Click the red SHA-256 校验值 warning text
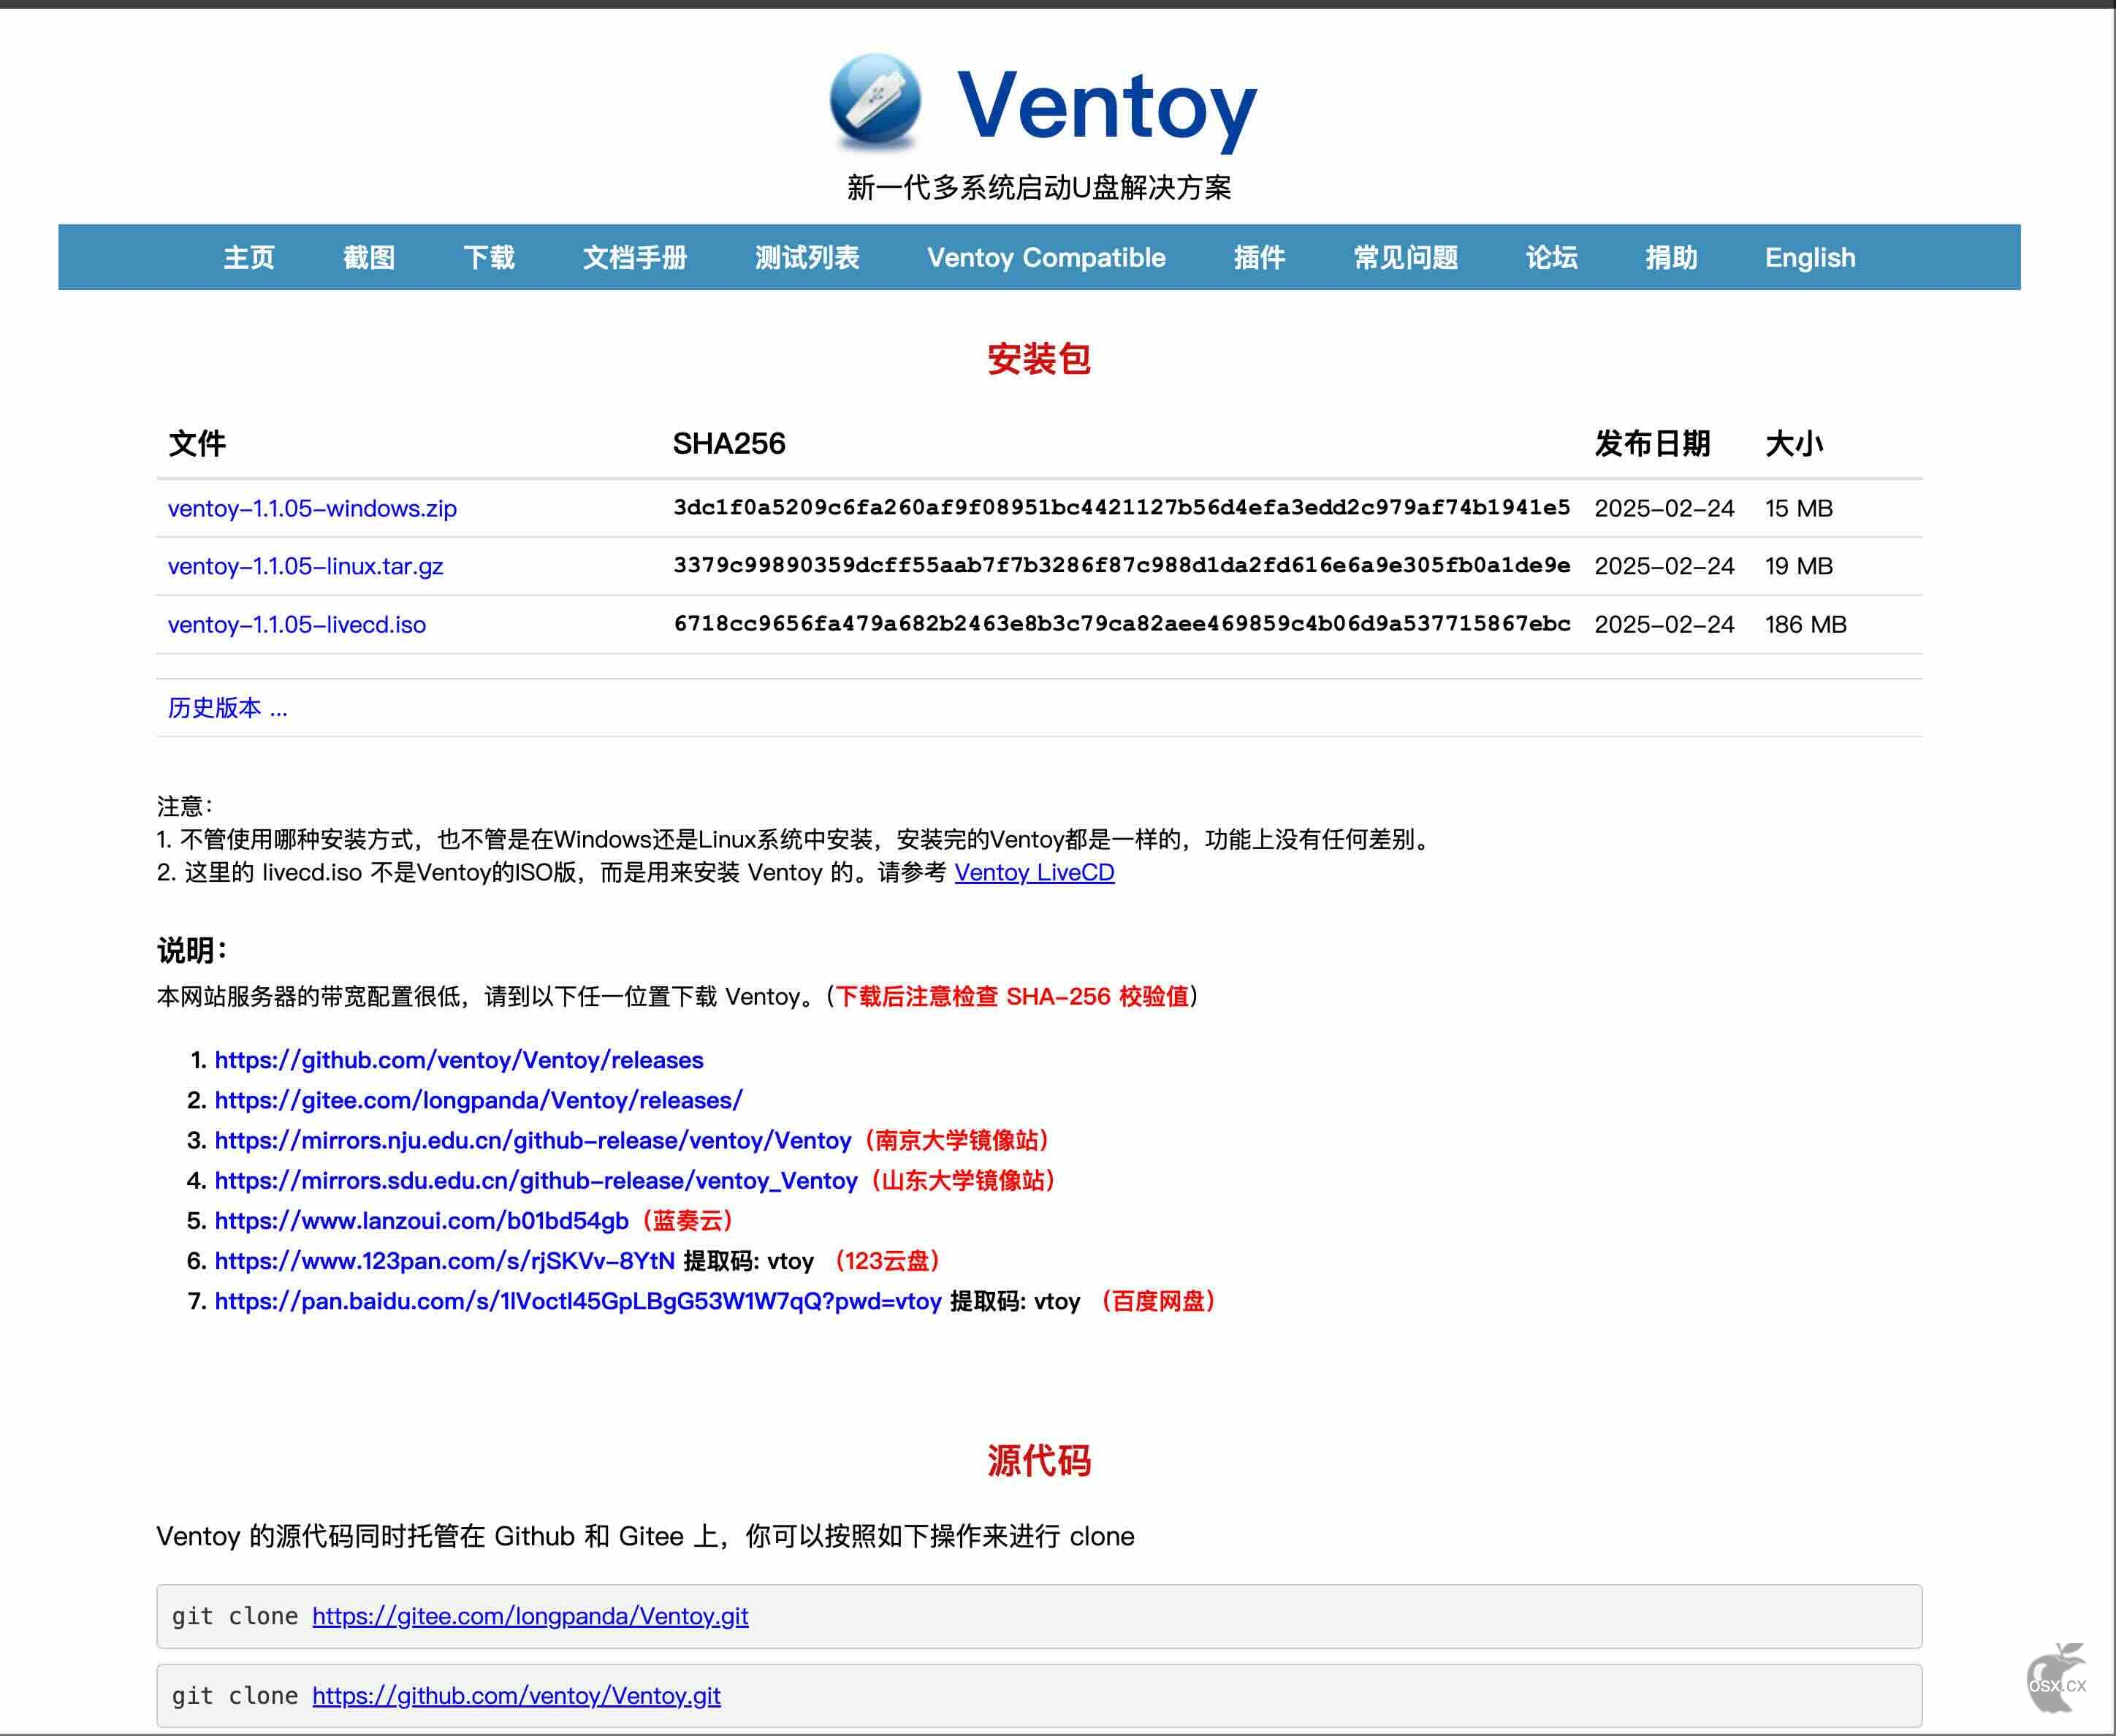Viewport: 2116px width, 1736px height. click(1012, 996)
